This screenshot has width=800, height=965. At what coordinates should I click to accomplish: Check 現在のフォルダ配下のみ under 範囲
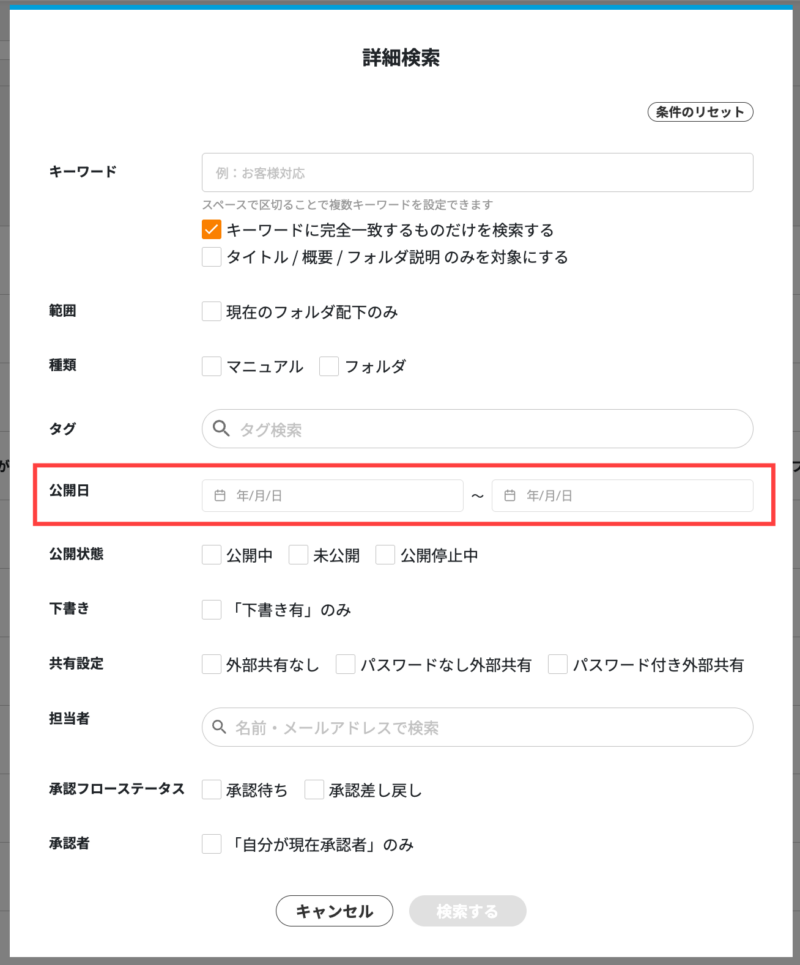pos(210,311)
